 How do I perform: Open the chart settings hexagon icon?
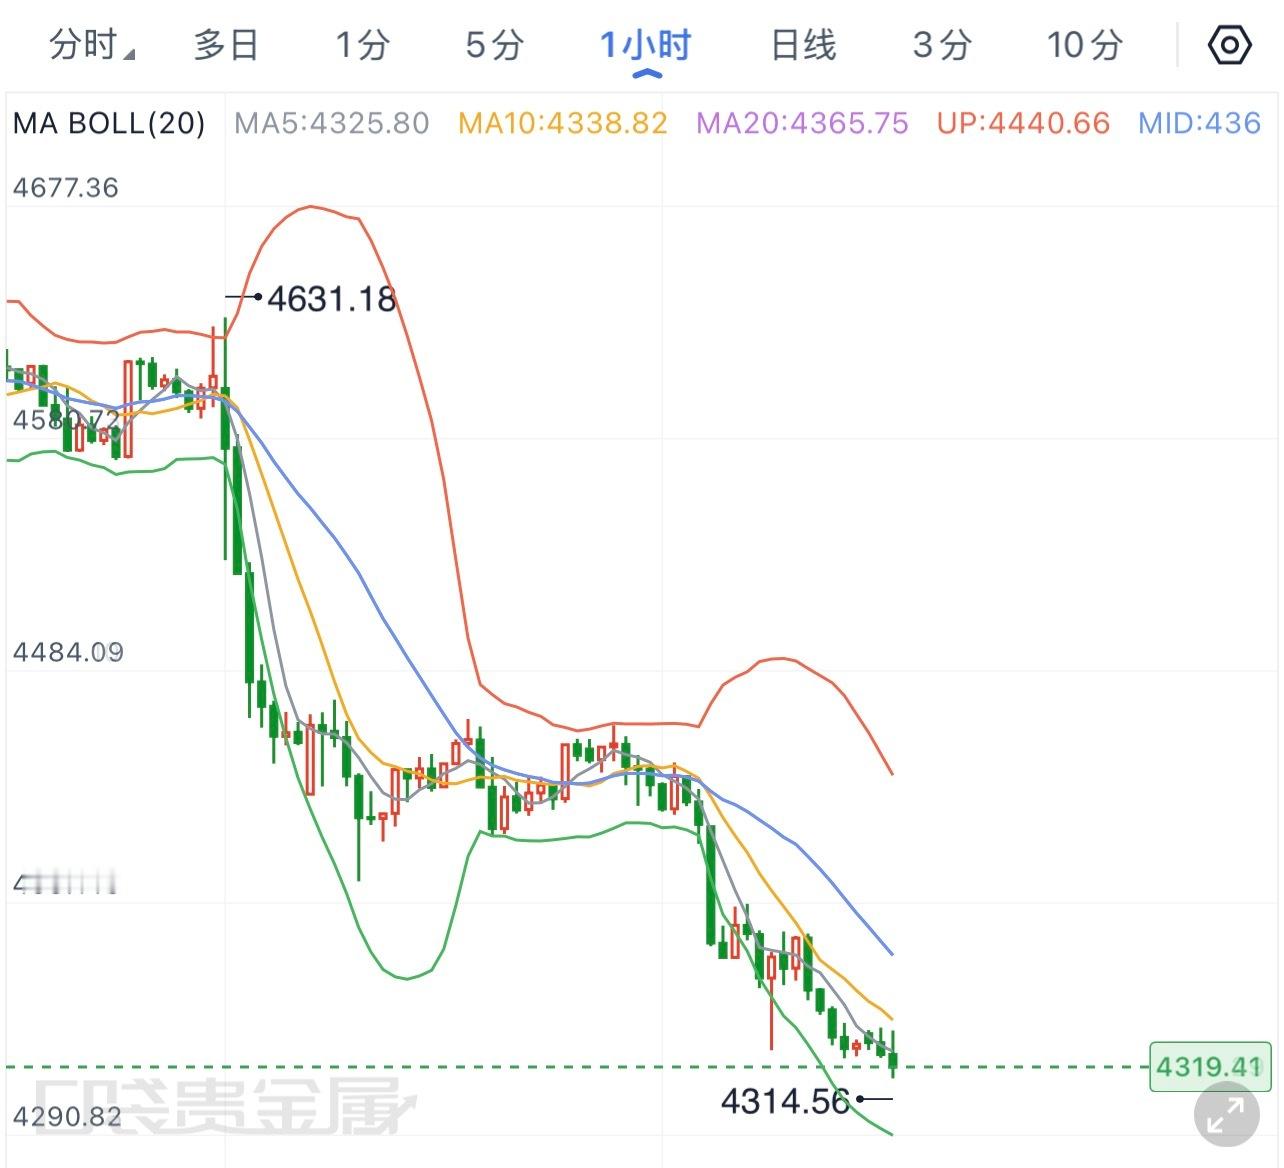coord(1229,45)
